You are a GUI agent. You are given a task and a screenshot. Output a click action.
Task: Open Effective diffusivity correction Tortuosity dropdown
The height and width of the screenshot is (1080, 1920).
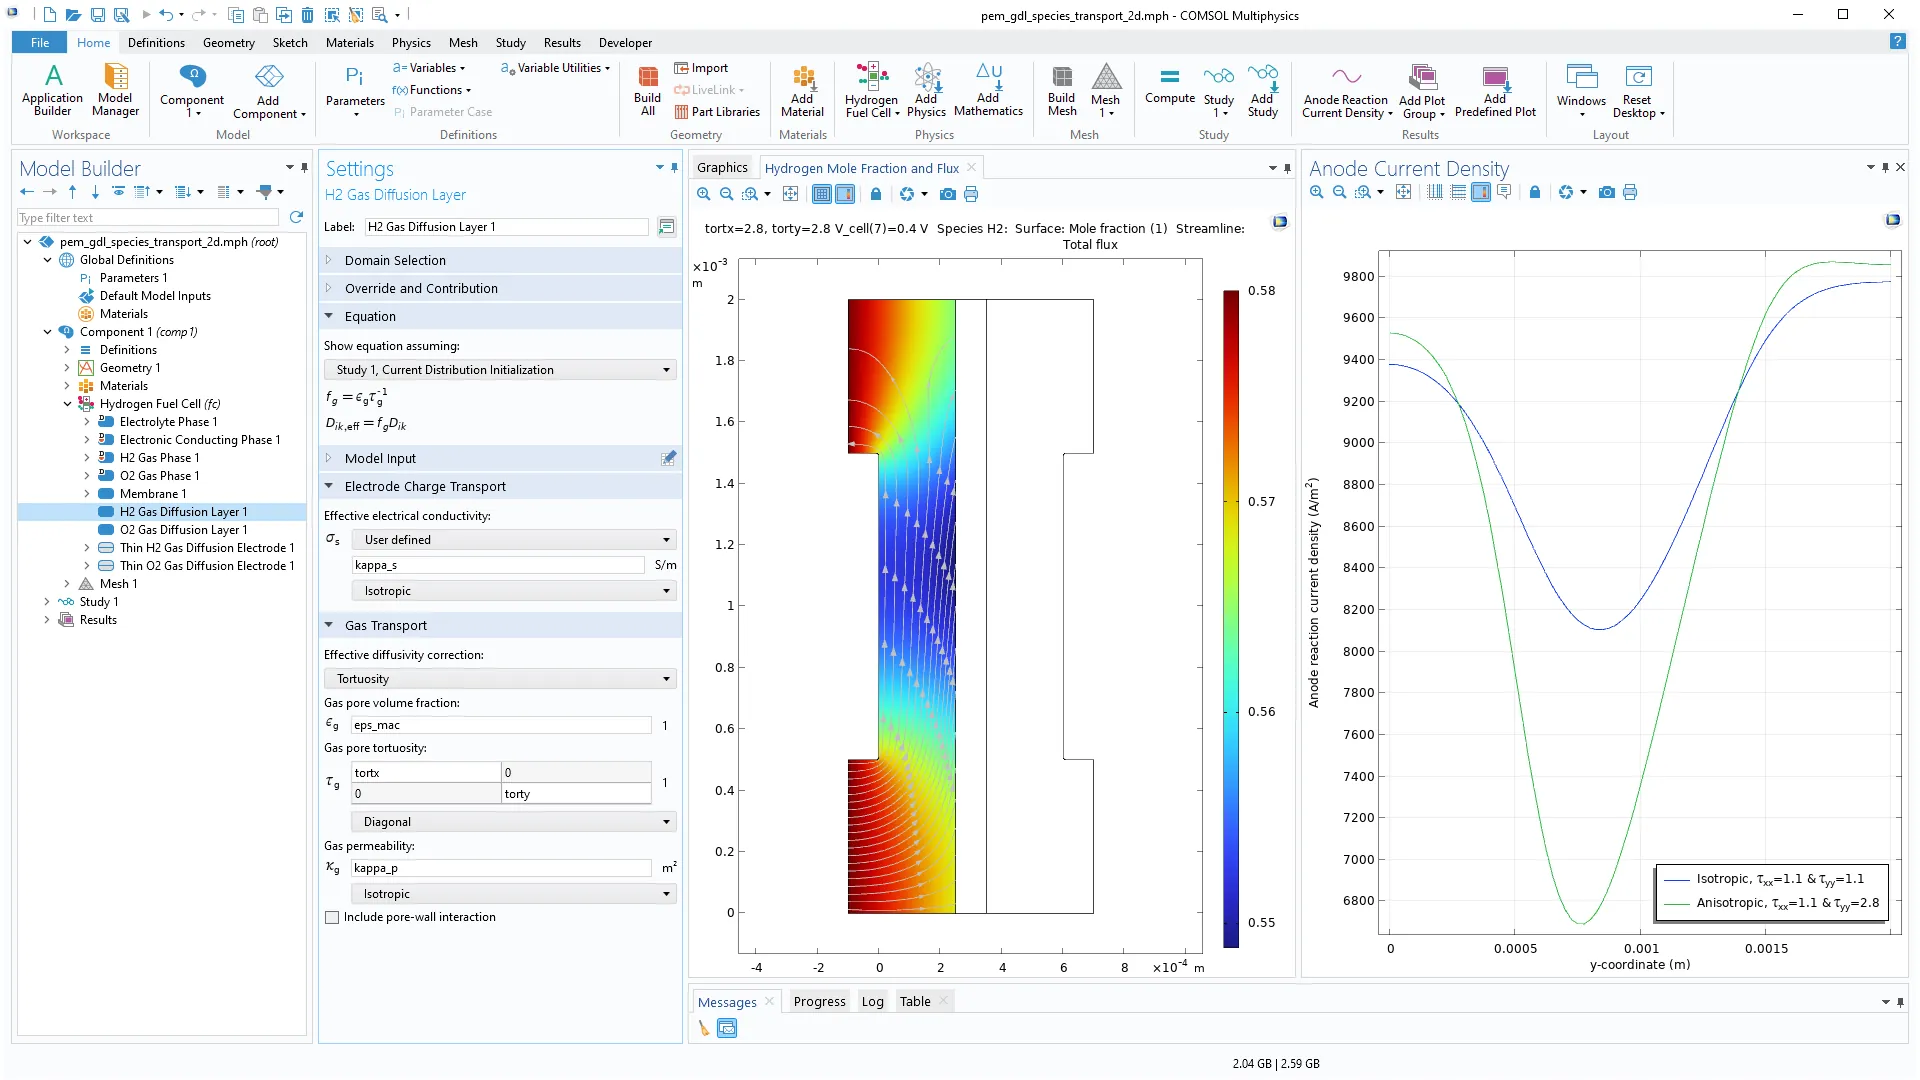pyautogui.click(x=500, y=679)
